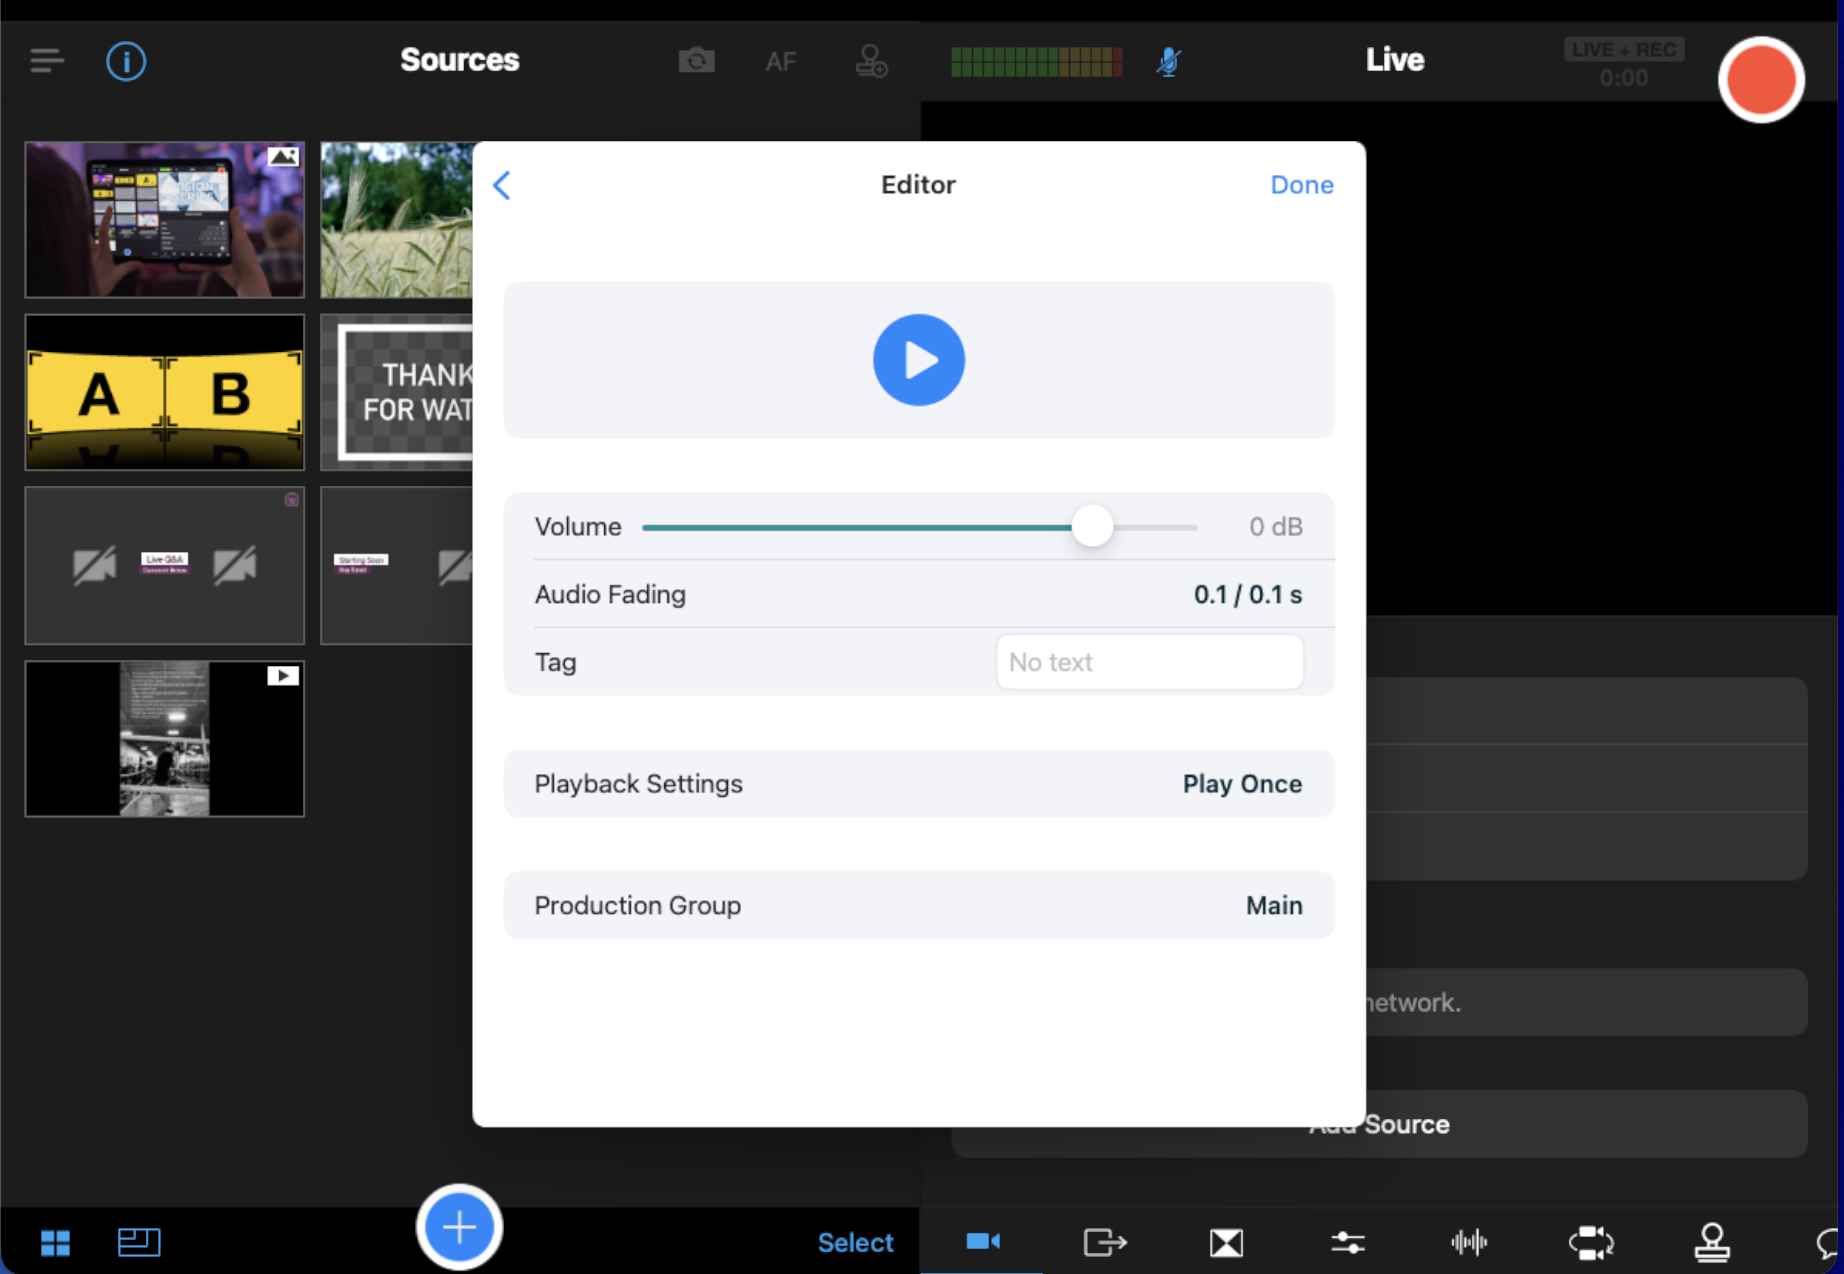Select the A B split-screen thumbnail

coord(165,392)
